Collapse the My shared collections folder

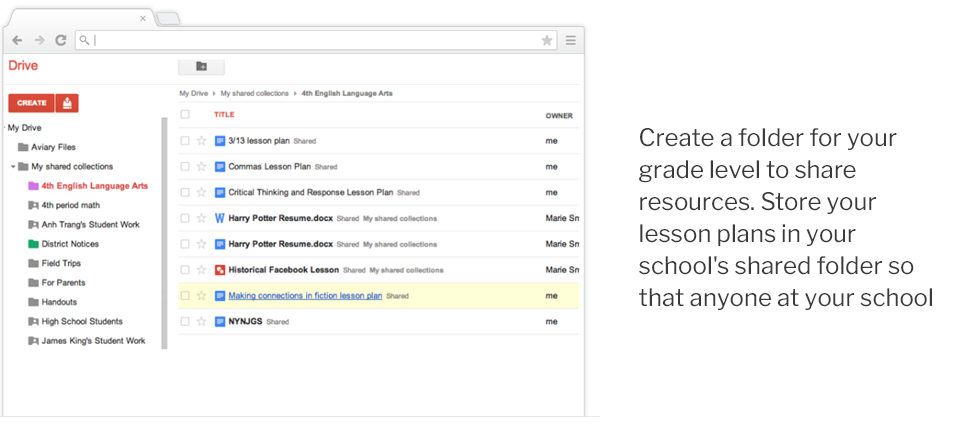pos(13,167)
